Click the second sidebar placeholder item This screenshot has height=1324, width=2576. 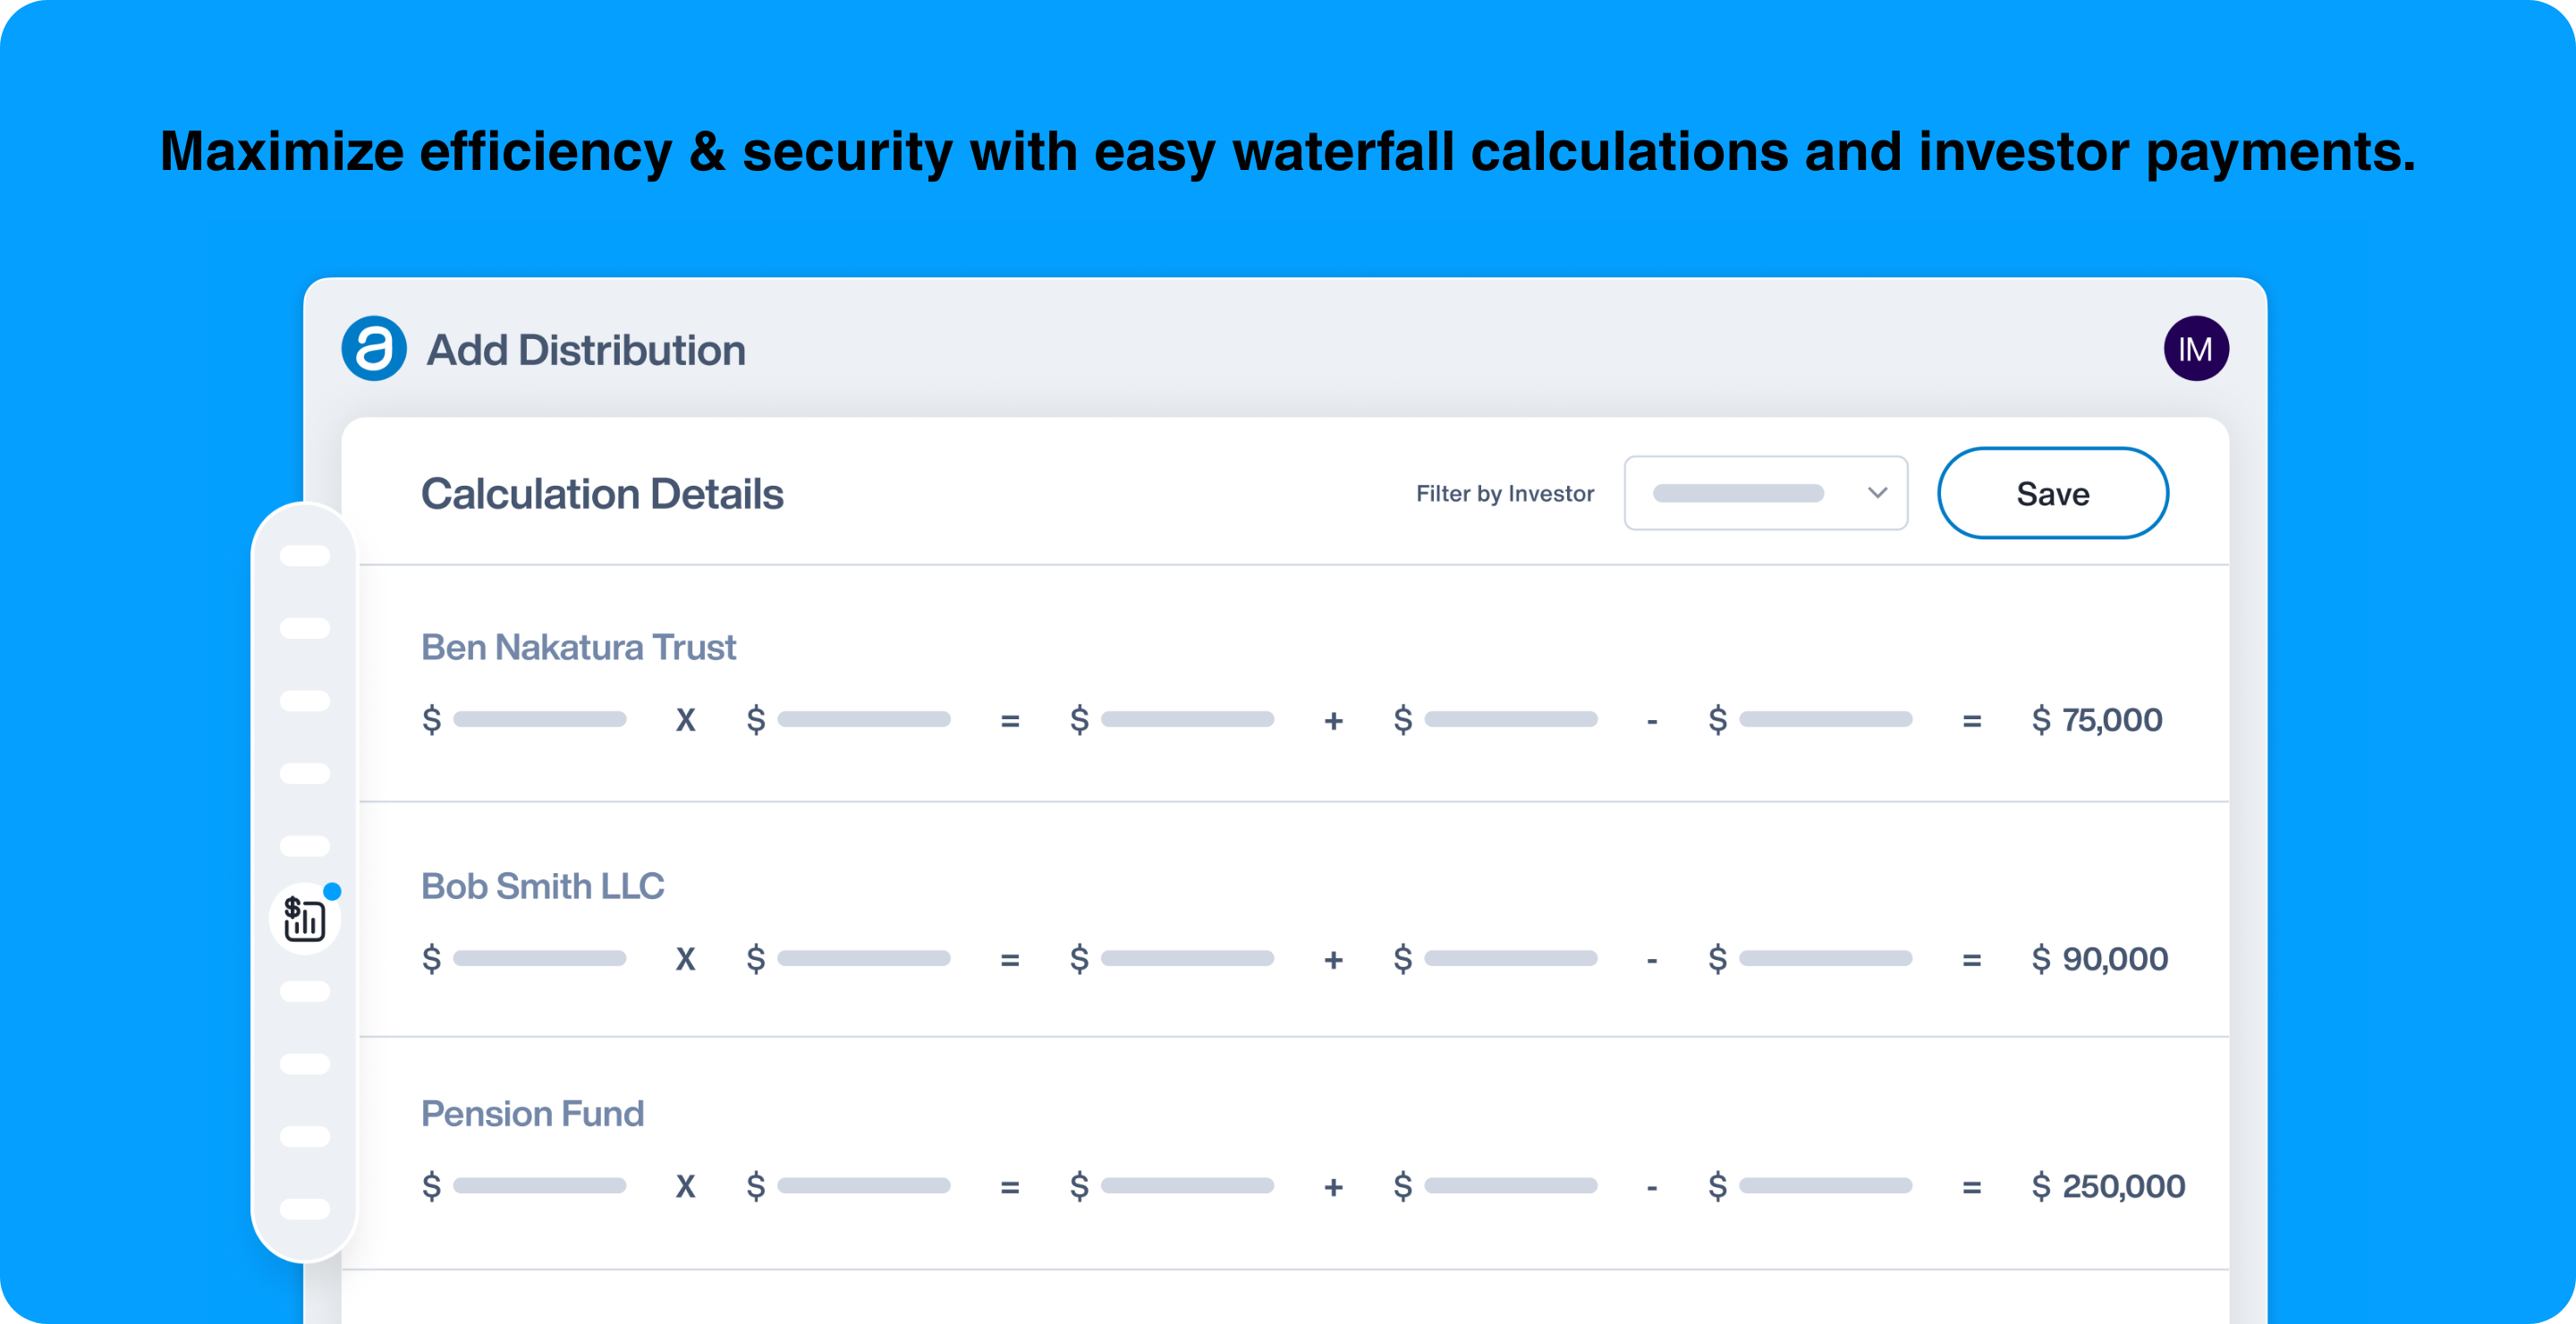[304, 628]
